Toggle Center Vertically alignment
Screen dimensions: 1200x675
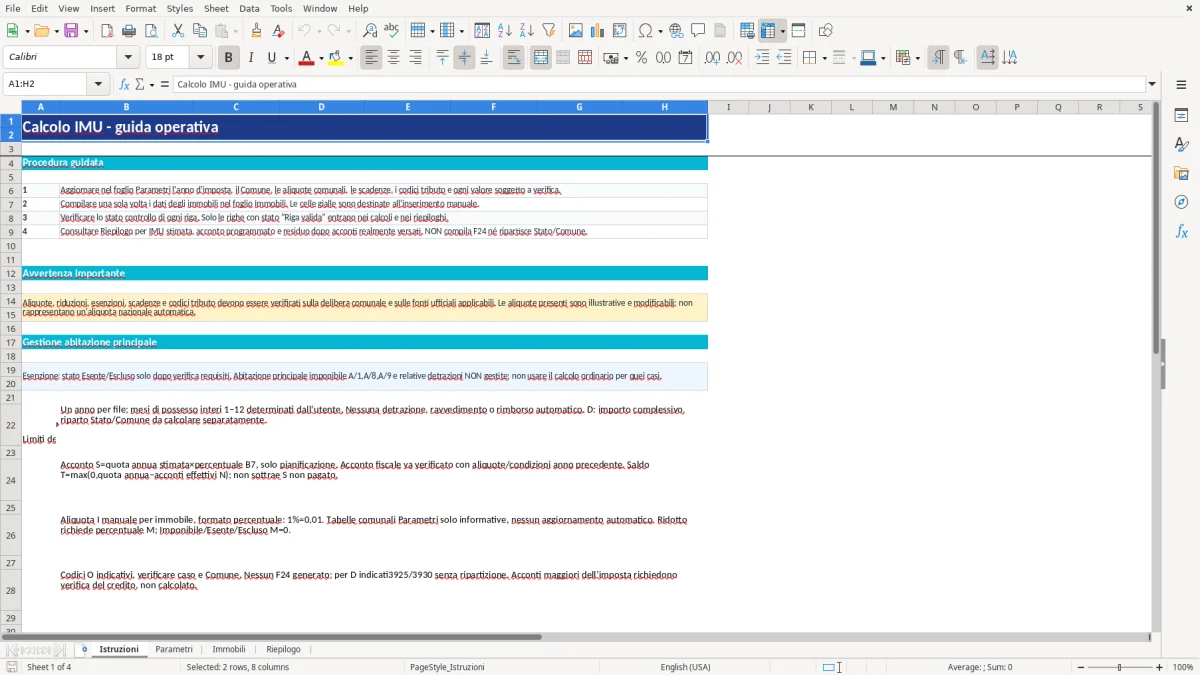(x=464, y=58)
